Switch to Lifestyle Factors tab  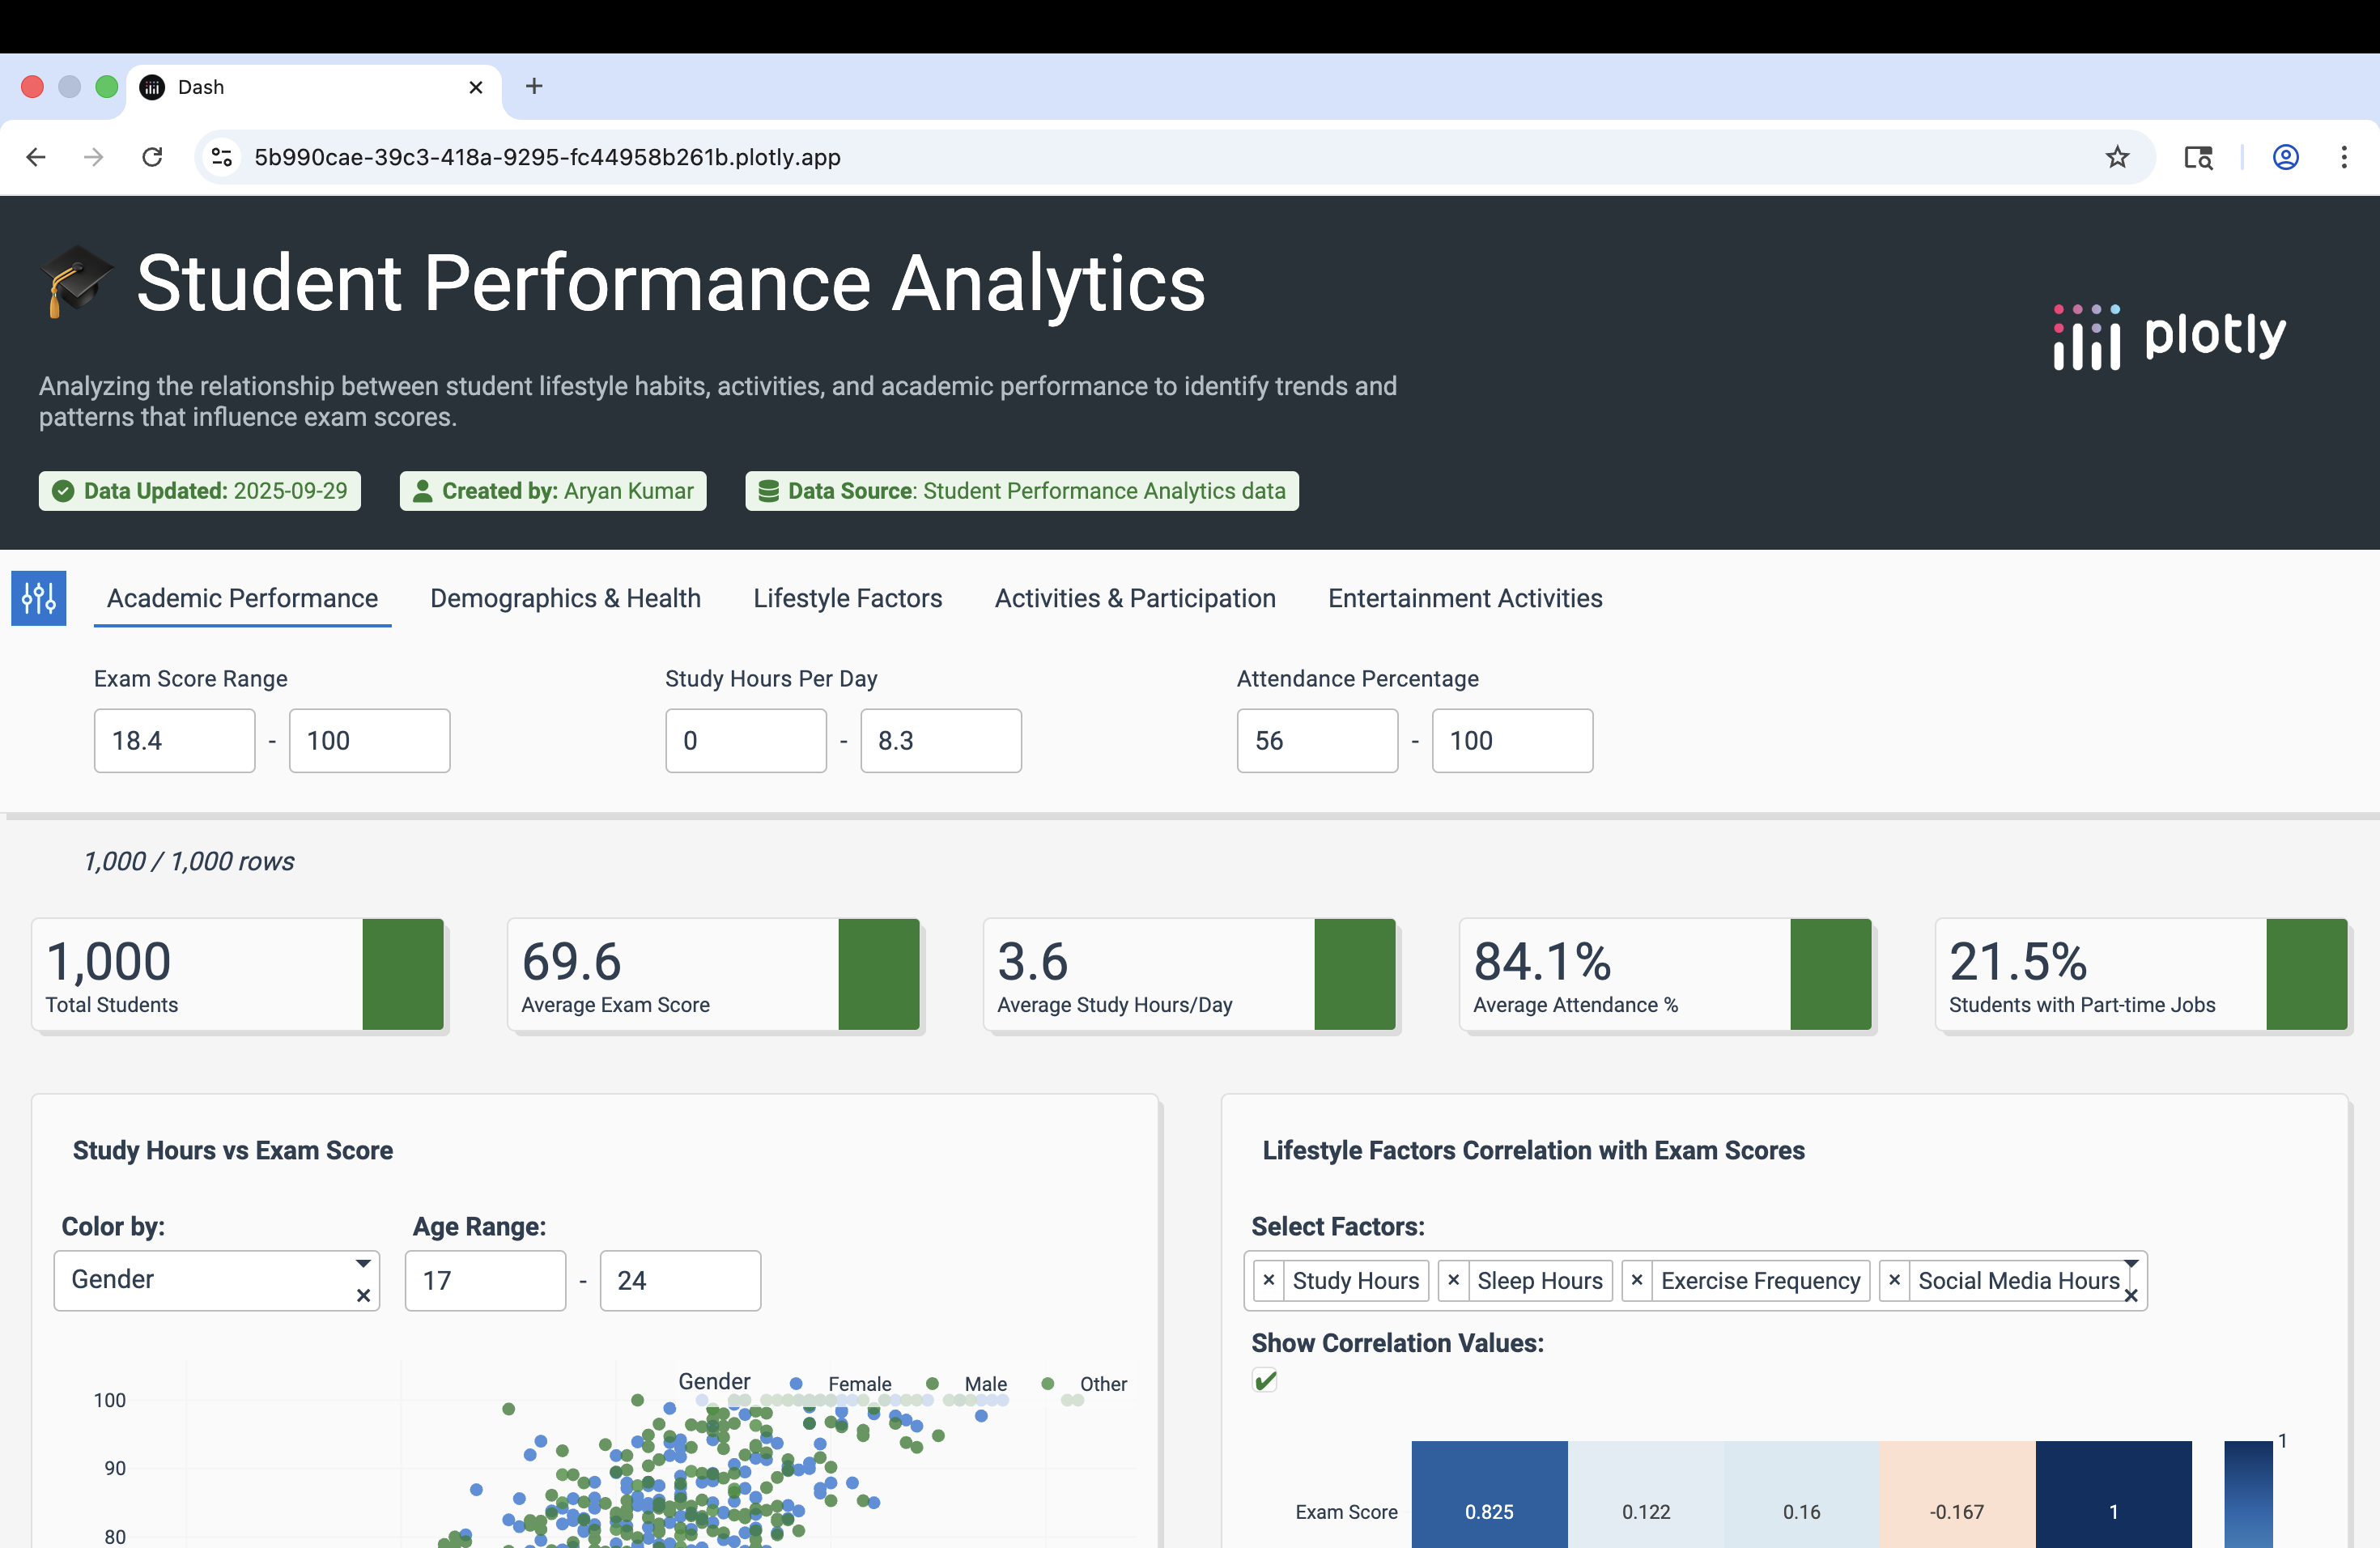847,598
